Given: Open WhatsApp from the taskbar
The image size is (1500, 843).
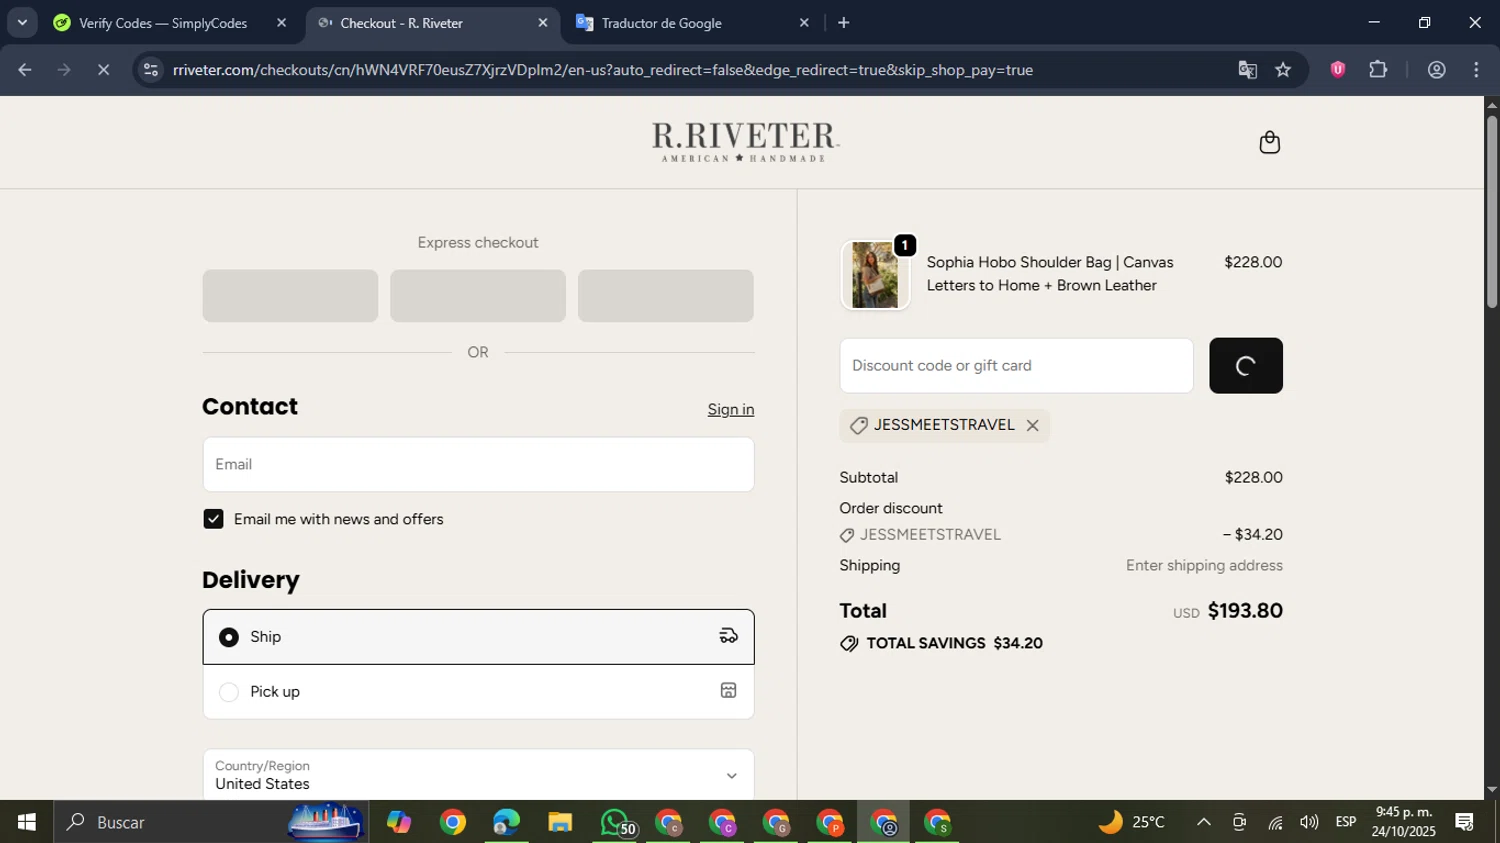Looking at the screenshot, I should click(x=615, y=822).
